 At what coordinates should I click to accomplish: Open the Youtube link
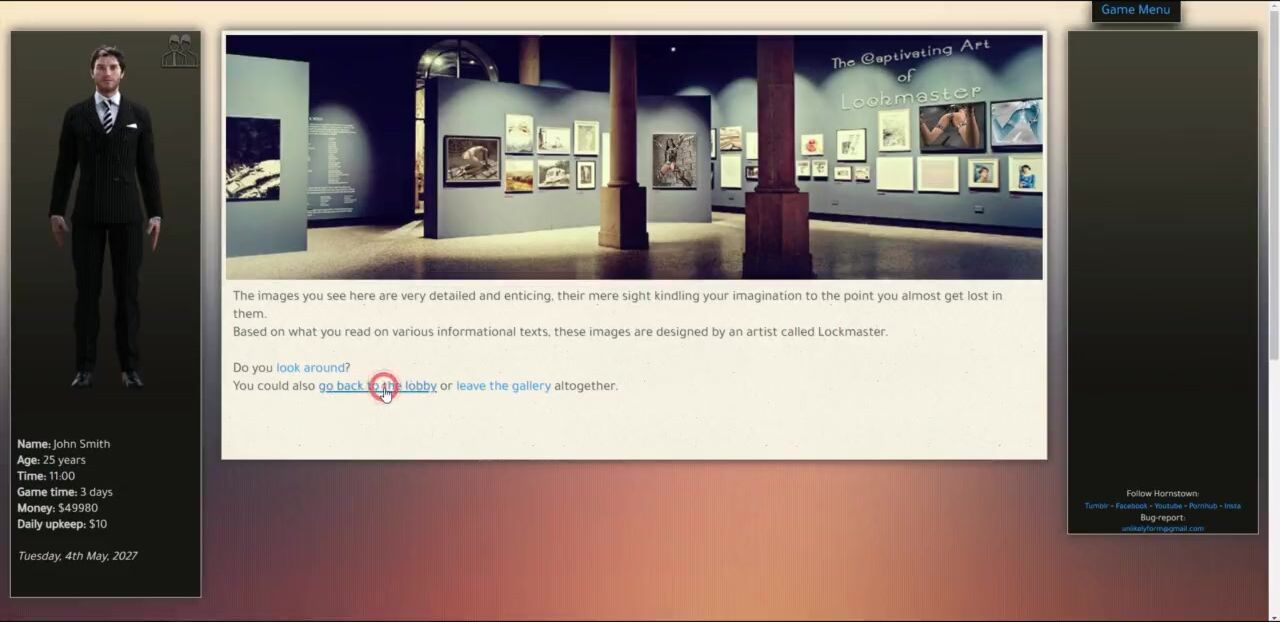[1168, 506]
